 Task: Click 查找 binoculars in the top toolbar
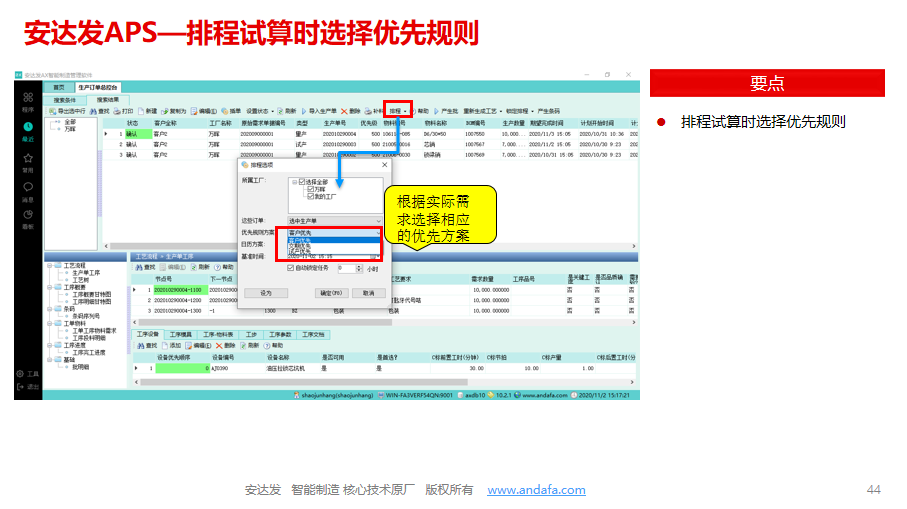(x=99, y=111)
